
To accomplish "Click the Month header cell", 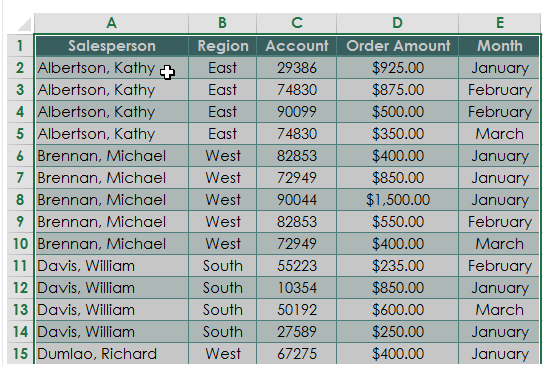I will (x=499, y=46).
